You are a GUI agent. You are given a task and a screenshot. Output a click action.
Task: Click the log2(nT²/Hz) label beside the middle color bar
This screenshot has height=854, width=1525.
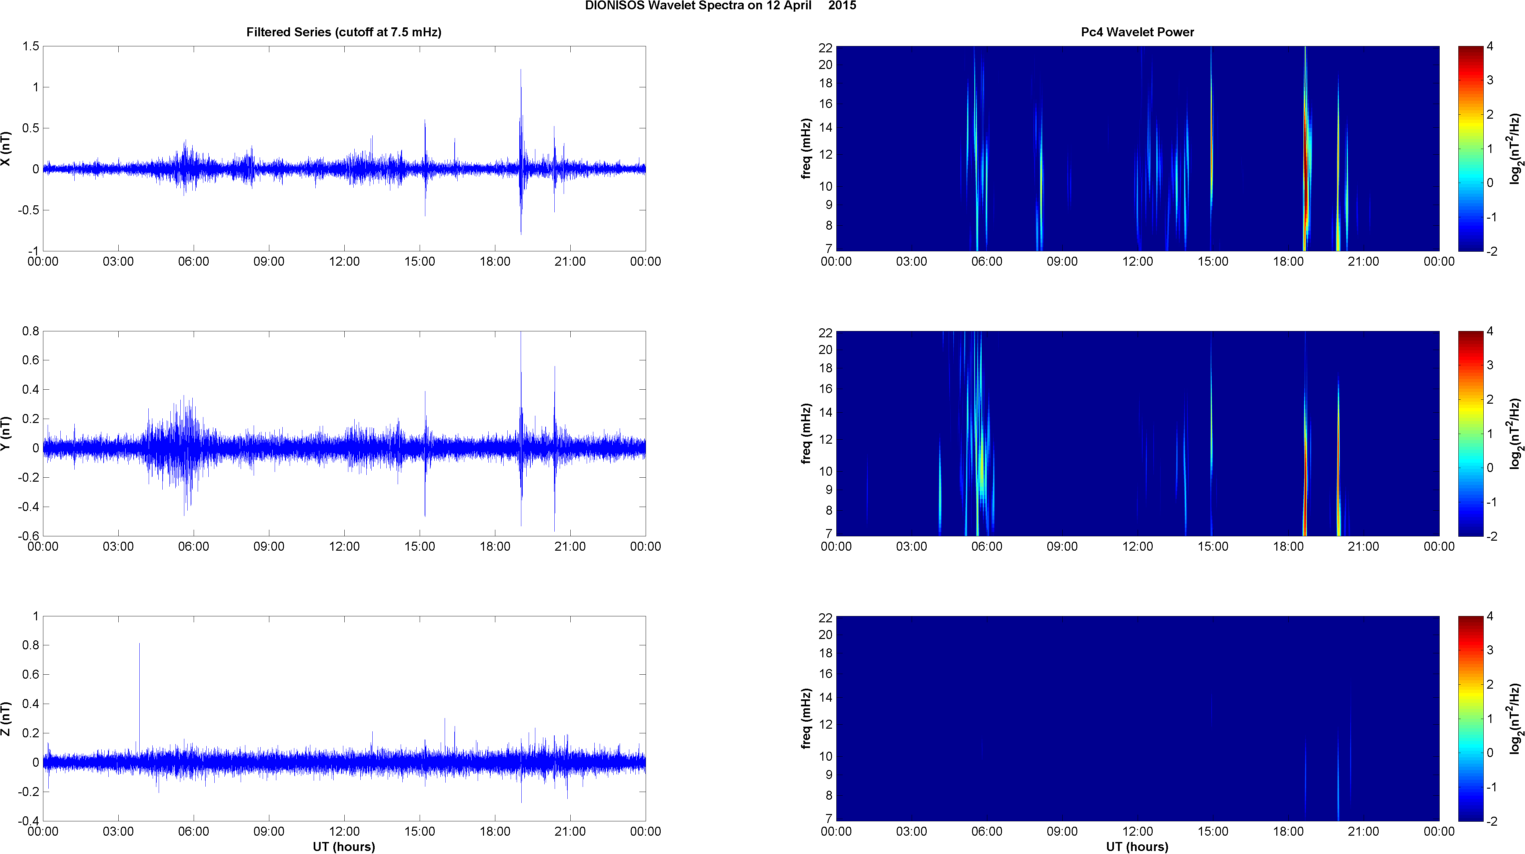pyautogui.click(x=1515, y=433)
